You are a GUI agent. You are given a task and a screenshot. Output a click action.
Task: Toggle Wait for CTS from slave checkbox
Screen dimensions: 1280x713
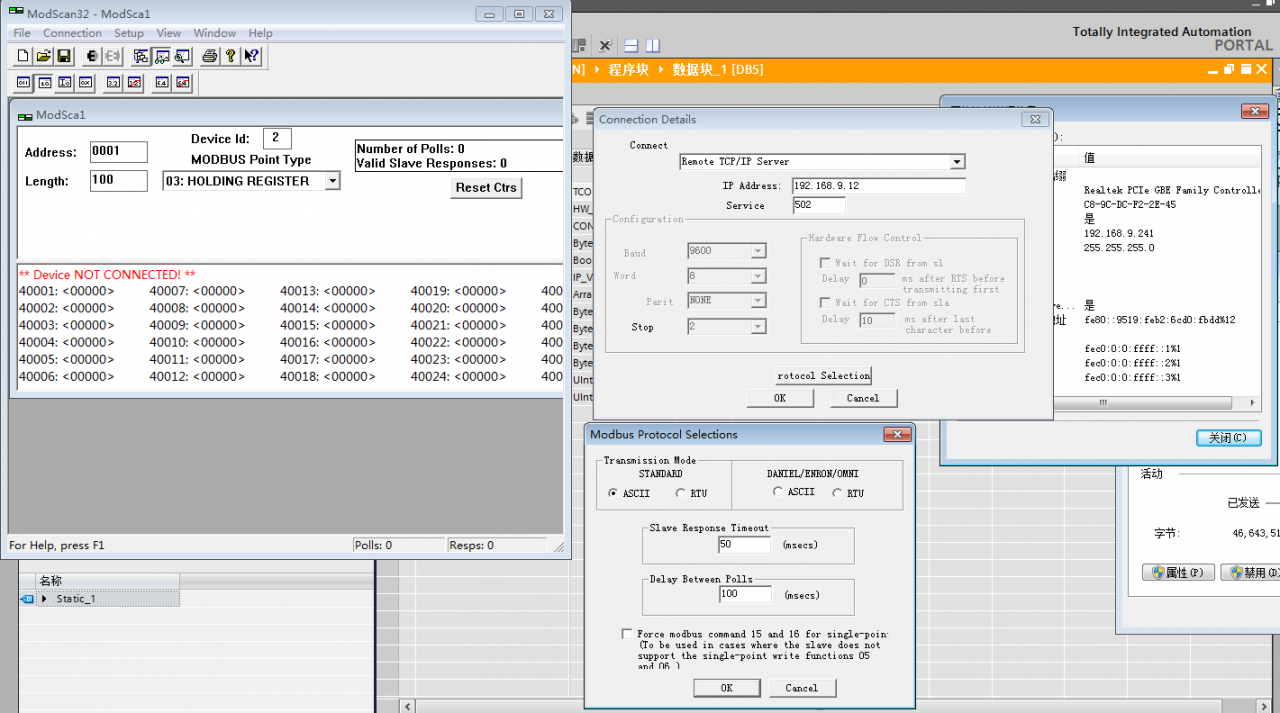[825, 302]
